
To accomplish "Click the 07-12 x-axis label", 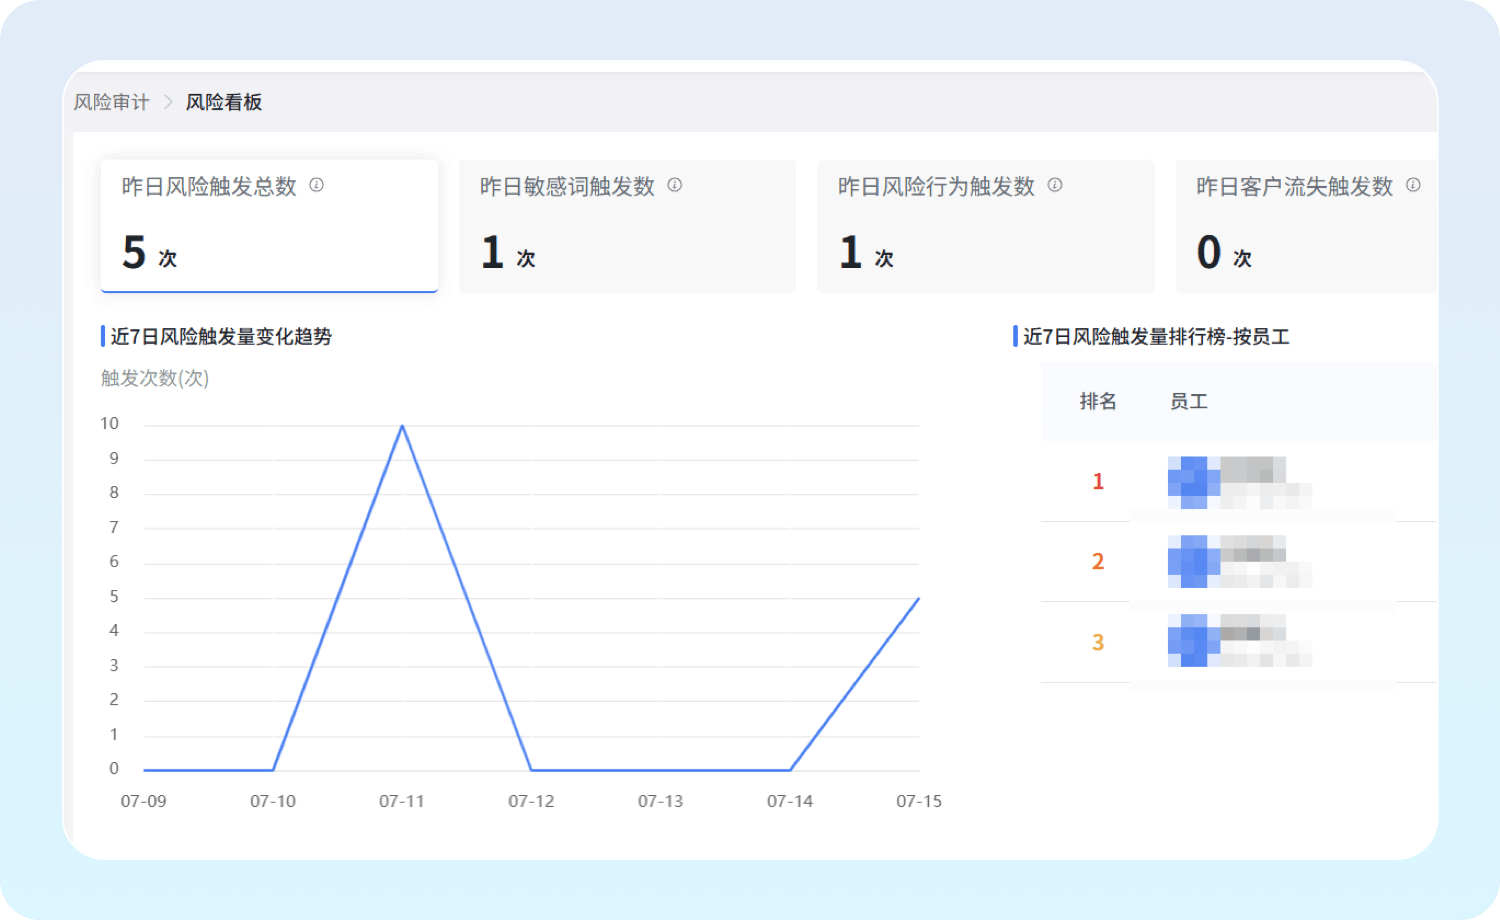I will [531, 801].
